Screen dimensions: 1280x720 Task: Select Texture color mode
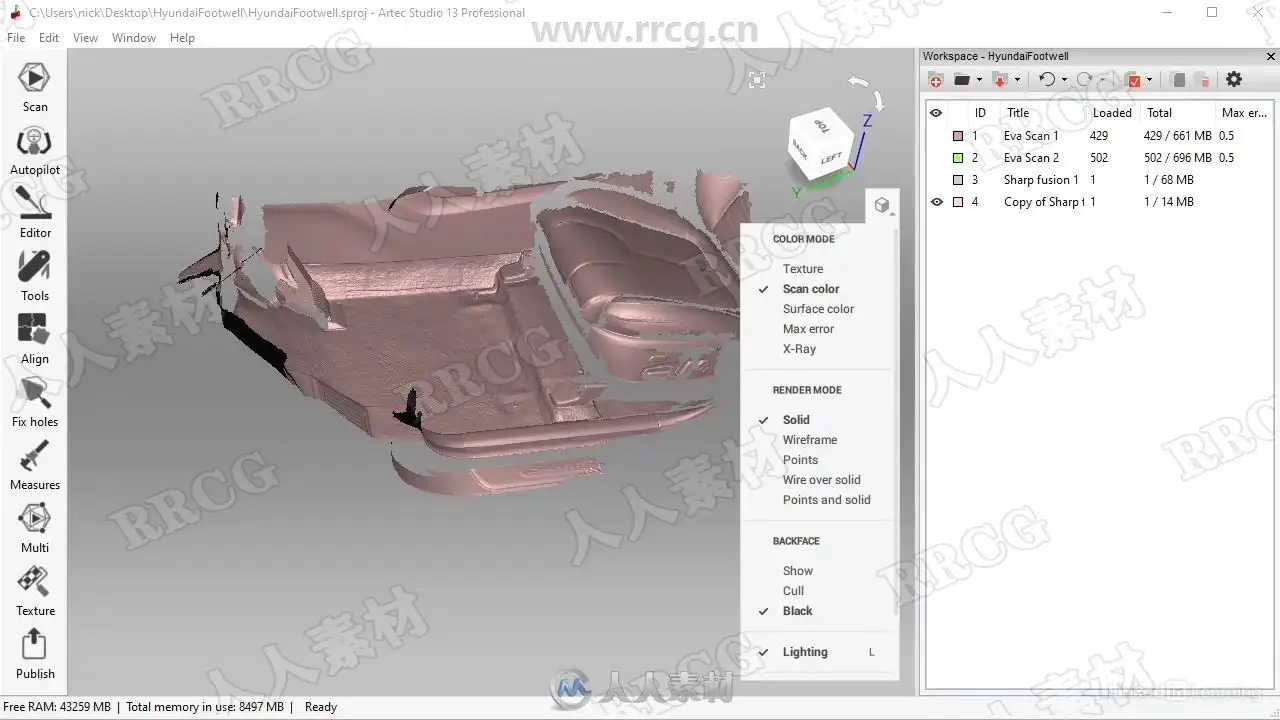(x=803, y=269)
